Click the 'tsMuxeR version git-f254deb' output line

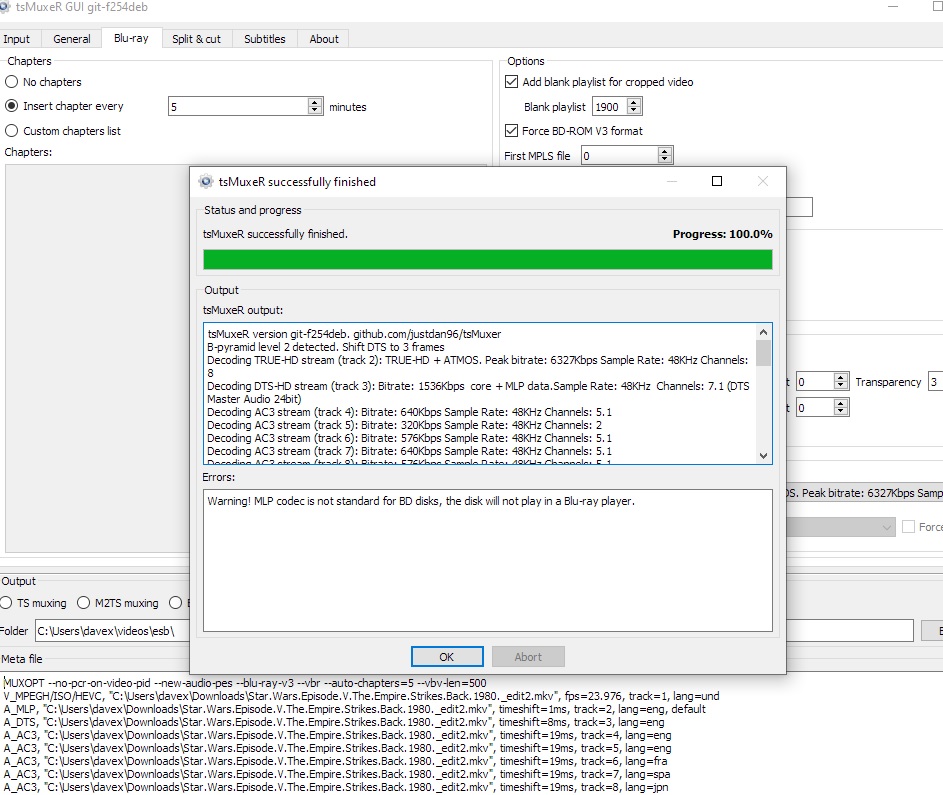tap(354, 334)
